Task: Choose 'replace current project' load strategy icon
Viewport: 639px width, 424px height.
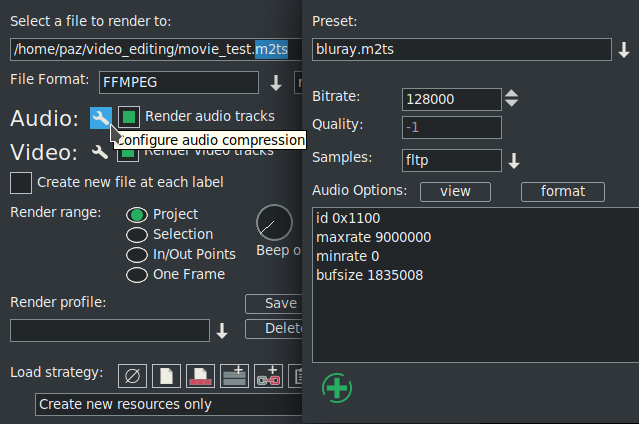Action: coord(166,376)
